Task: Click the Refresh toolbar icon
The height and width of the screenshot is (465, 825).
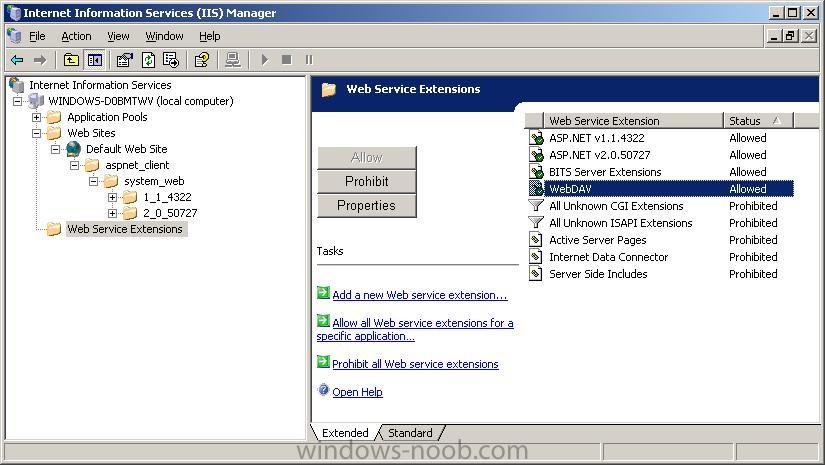Action: click(x=148, y=60)
